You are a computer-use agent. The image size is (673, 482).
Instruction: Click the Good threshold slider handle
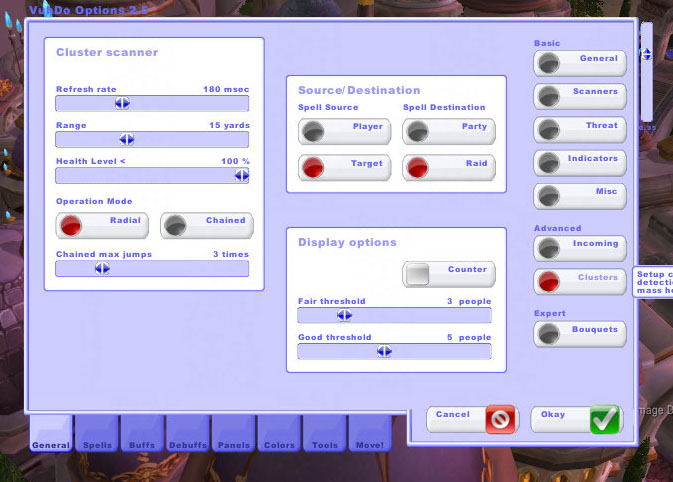pos(384,351)
